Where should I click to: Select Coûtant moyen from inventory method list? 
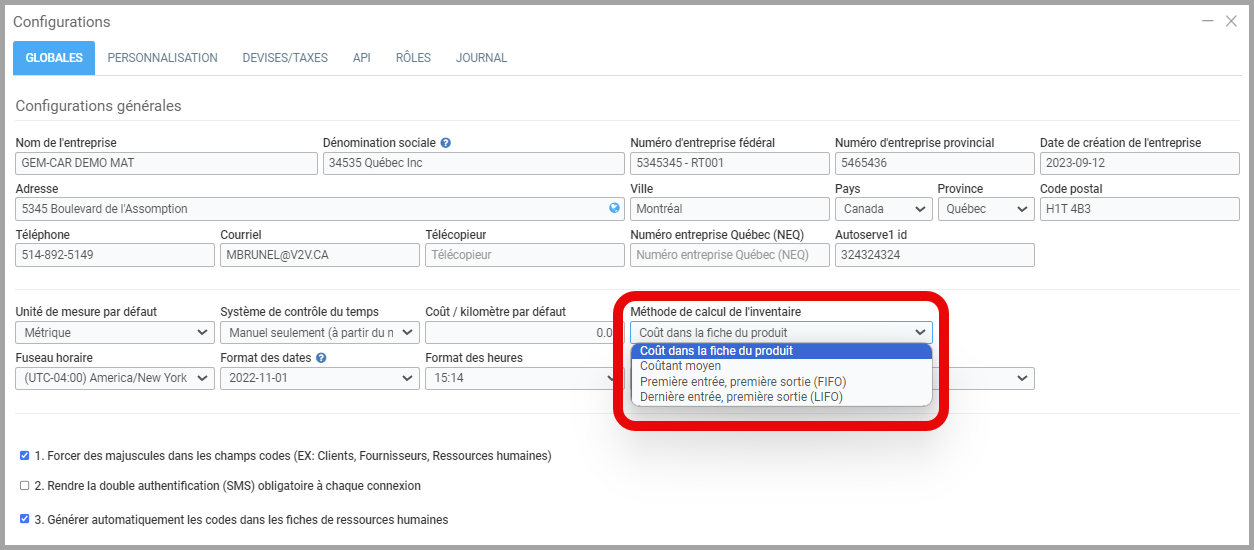click(680, 366)
